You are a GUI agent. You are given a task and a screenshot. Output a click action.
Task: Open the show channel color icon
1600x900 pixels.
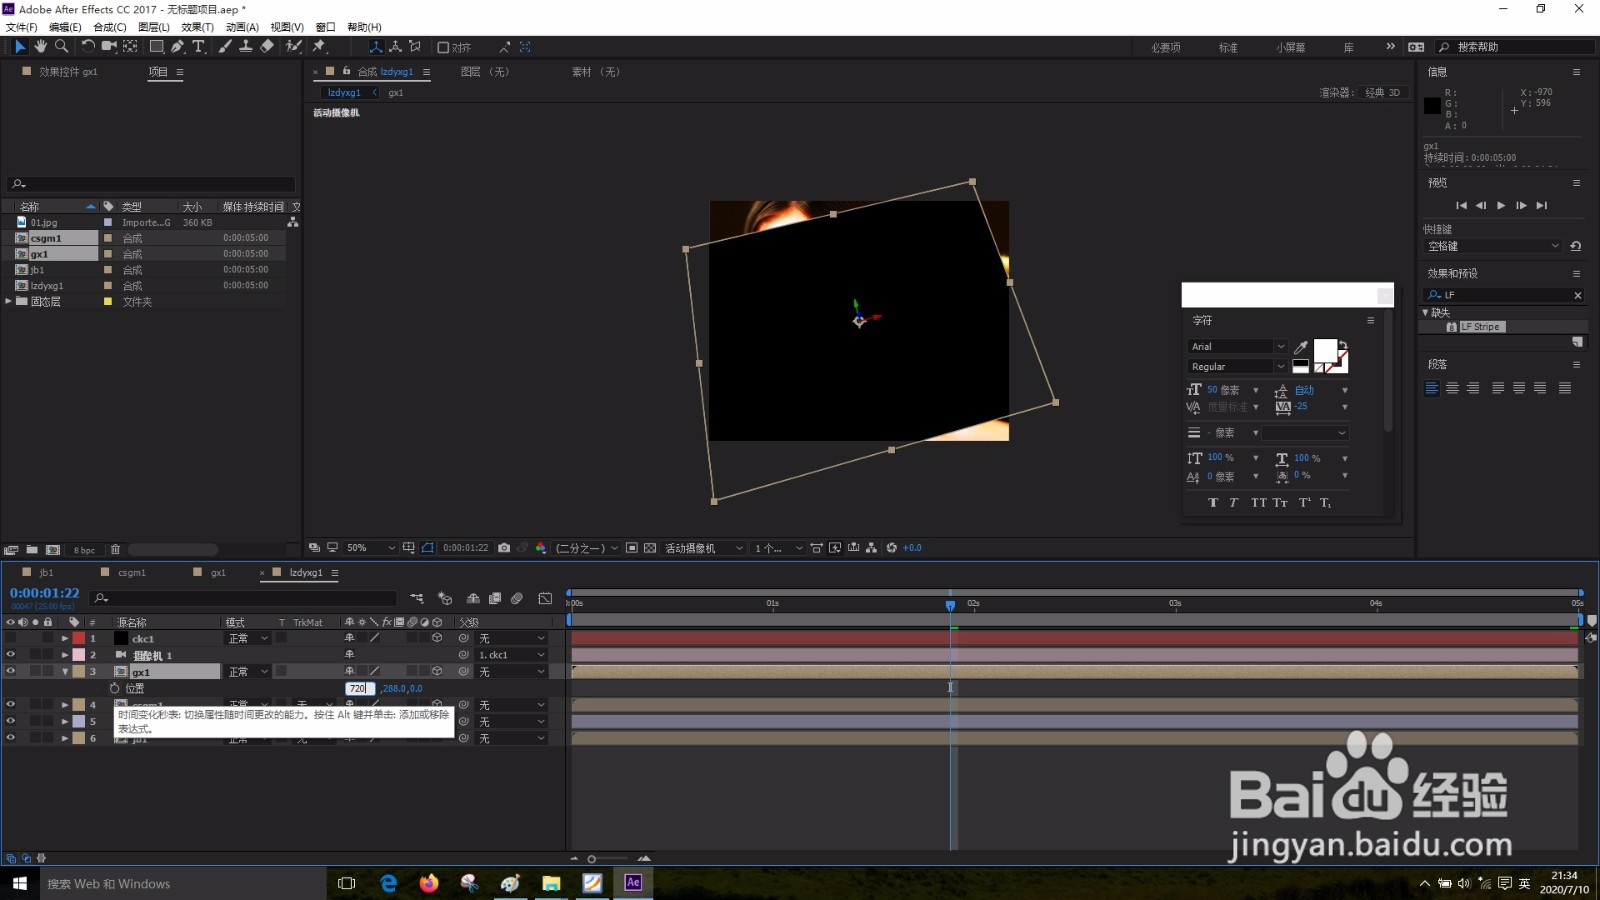pos(541,548)
